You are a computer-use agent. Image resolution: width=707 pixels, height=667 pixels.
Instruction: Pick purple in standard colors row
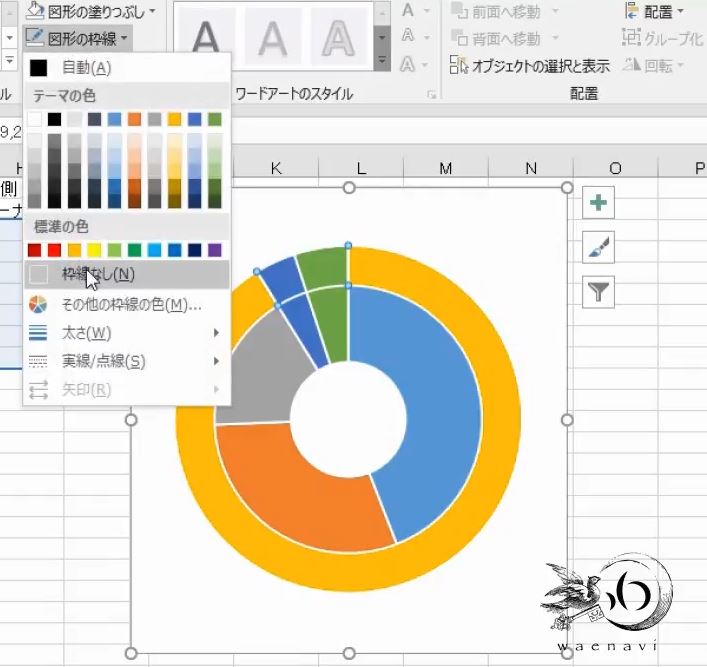(215, 250)
